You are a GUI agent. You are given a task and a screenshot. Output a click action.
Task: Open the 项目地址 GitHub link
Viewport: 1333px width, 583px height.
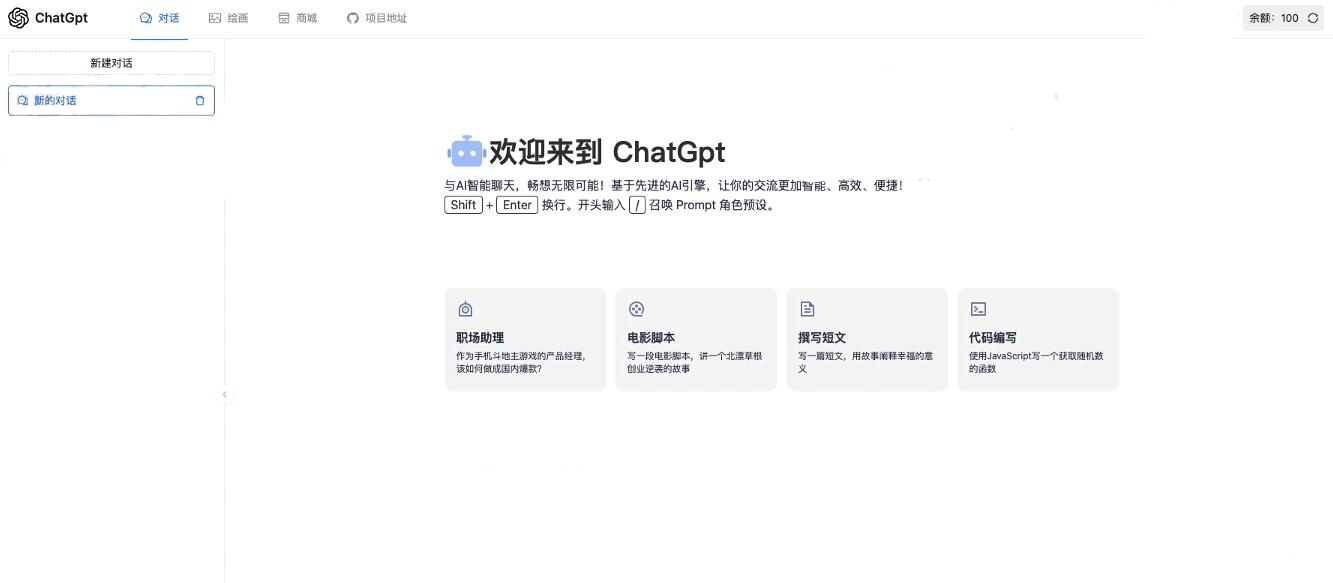[377, 18]
